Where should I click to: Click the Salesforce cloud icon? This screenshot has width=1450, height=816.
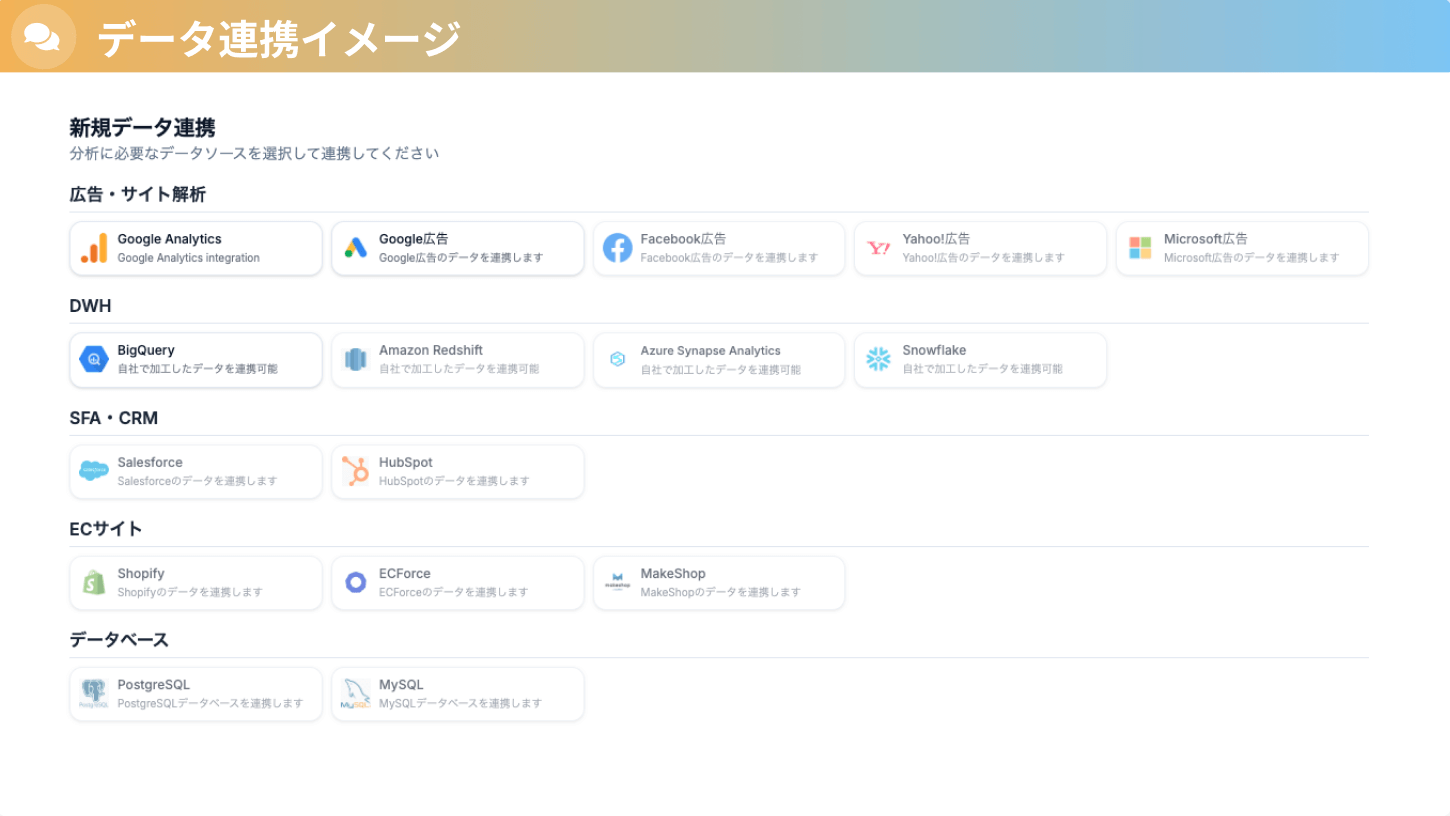(x=94, y=471)
